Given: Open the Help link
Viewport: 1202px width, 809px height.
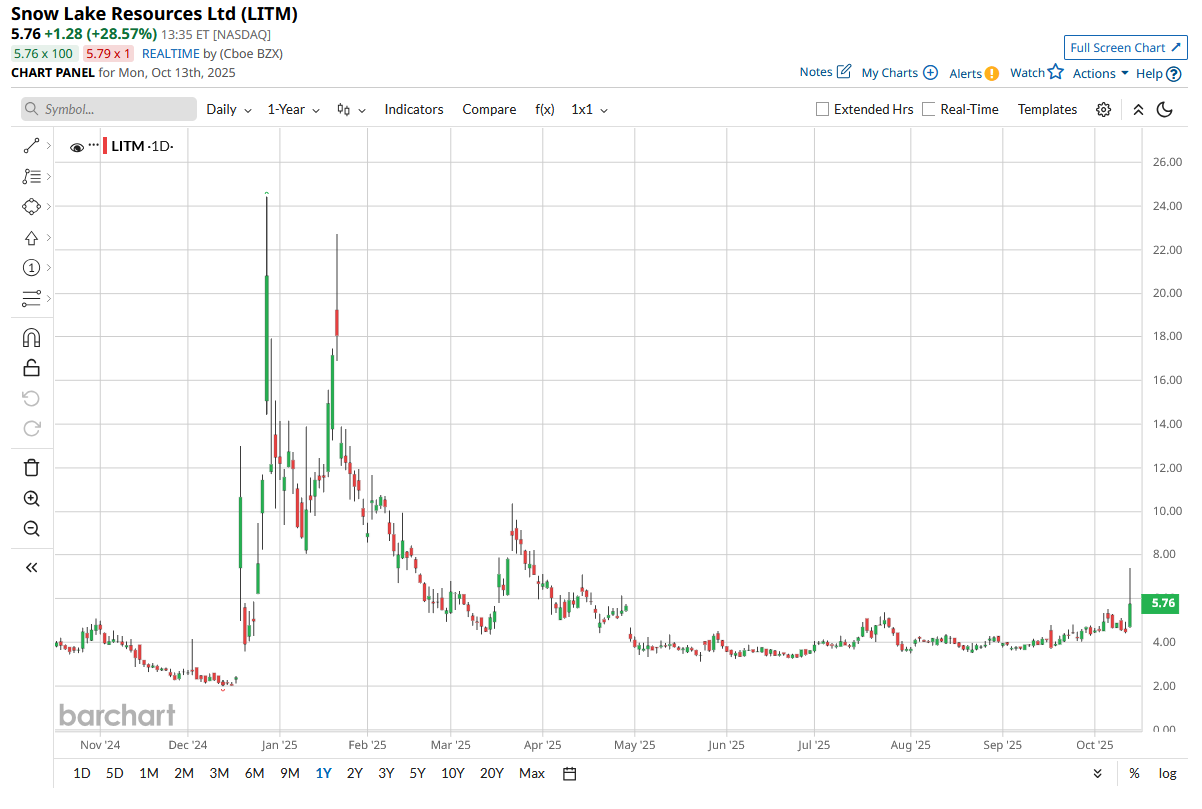Looking at the screenshot, I should pyautogui.click(x=1159, y=73).
